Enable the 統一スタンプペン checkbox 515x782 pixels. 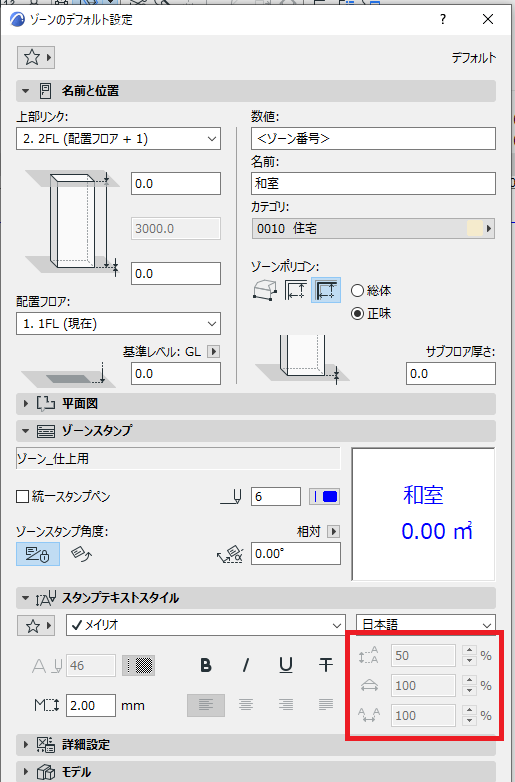pyautogui.click(x=22, y=497)
